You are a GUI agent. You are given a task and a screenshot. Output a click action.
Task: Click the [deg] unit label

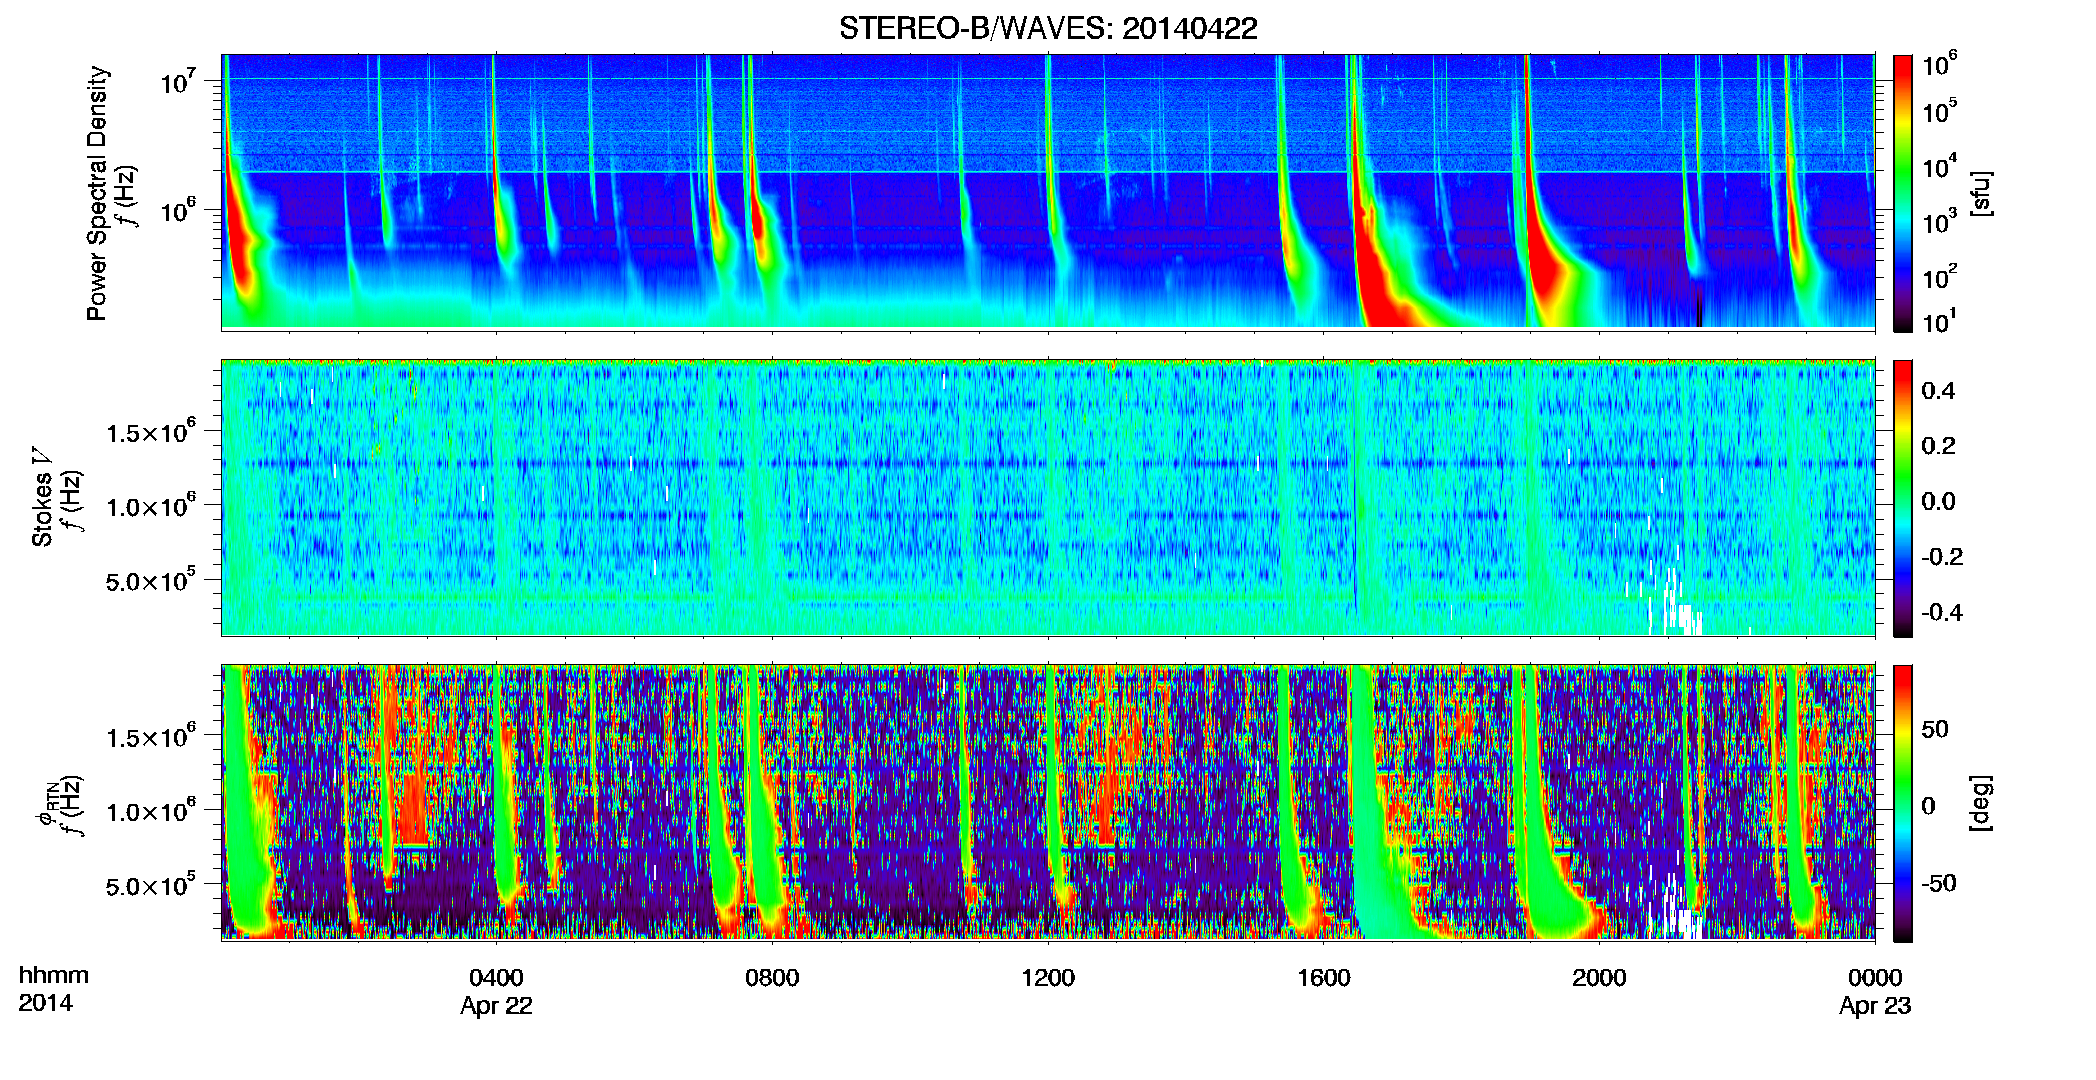point(1981,803)
